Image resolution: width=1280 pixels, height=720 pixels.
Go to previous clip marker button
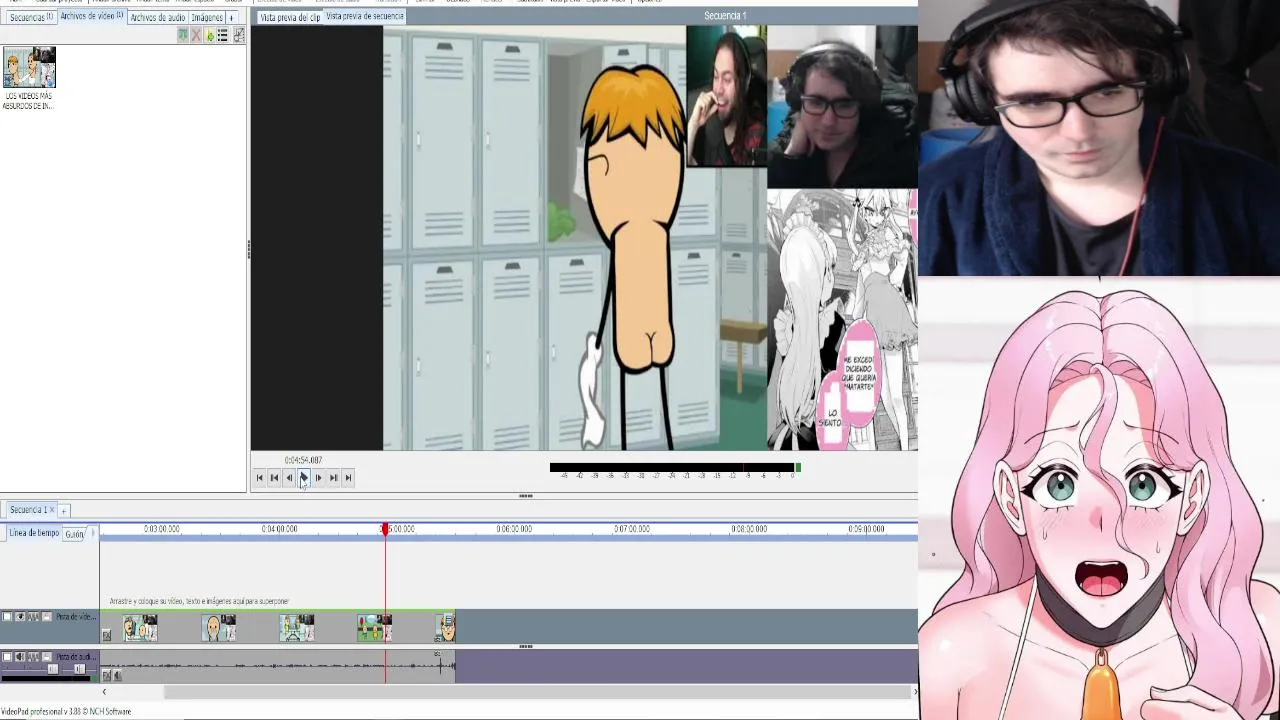coord(274,478)
